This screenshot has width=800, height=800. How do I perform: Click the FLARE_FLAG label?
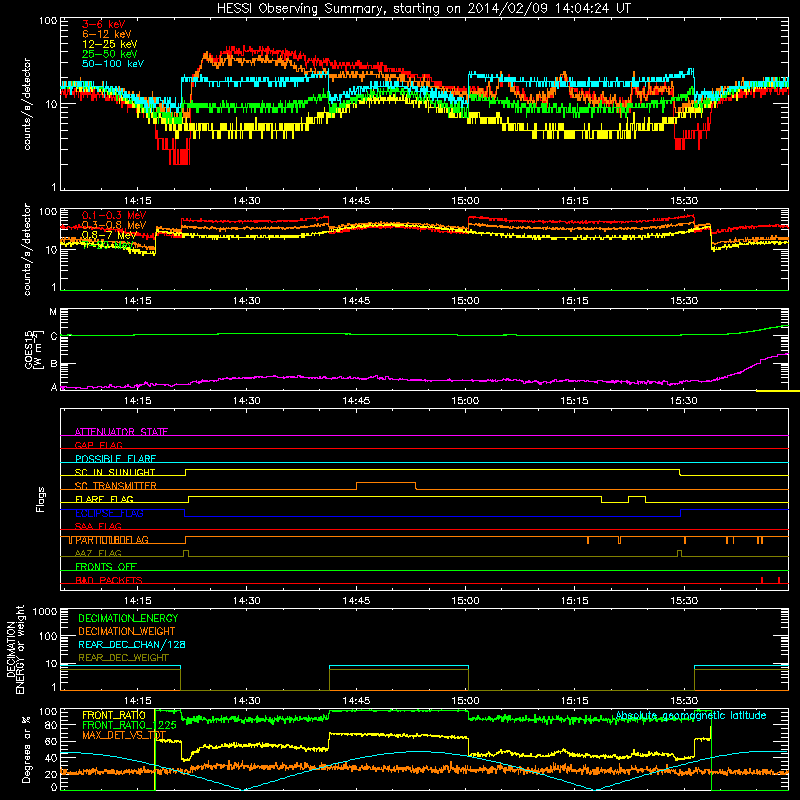[x=104, y=499]
